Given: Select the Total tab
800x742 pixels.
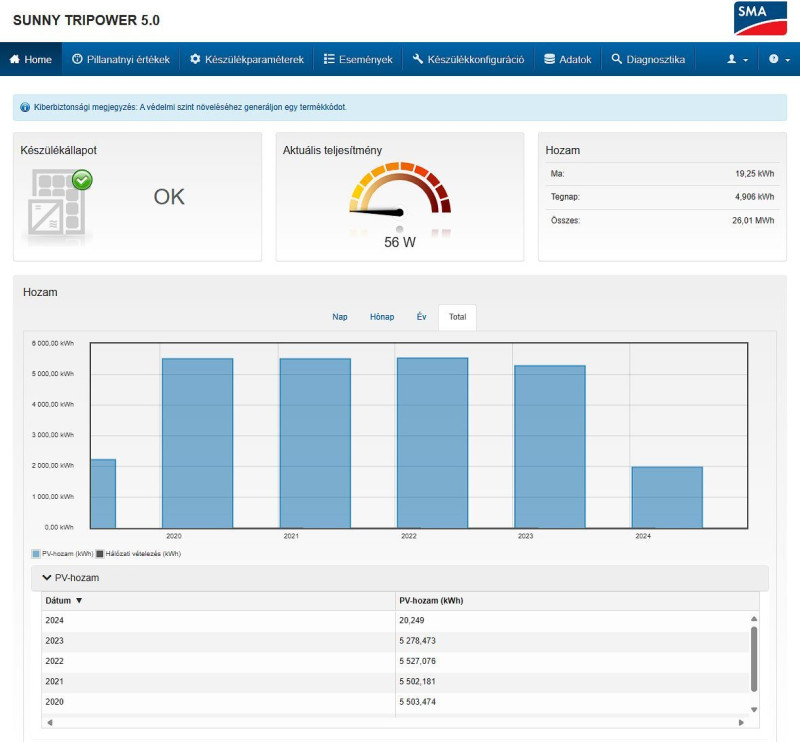Looking at the screenshot, I should 458,317.
